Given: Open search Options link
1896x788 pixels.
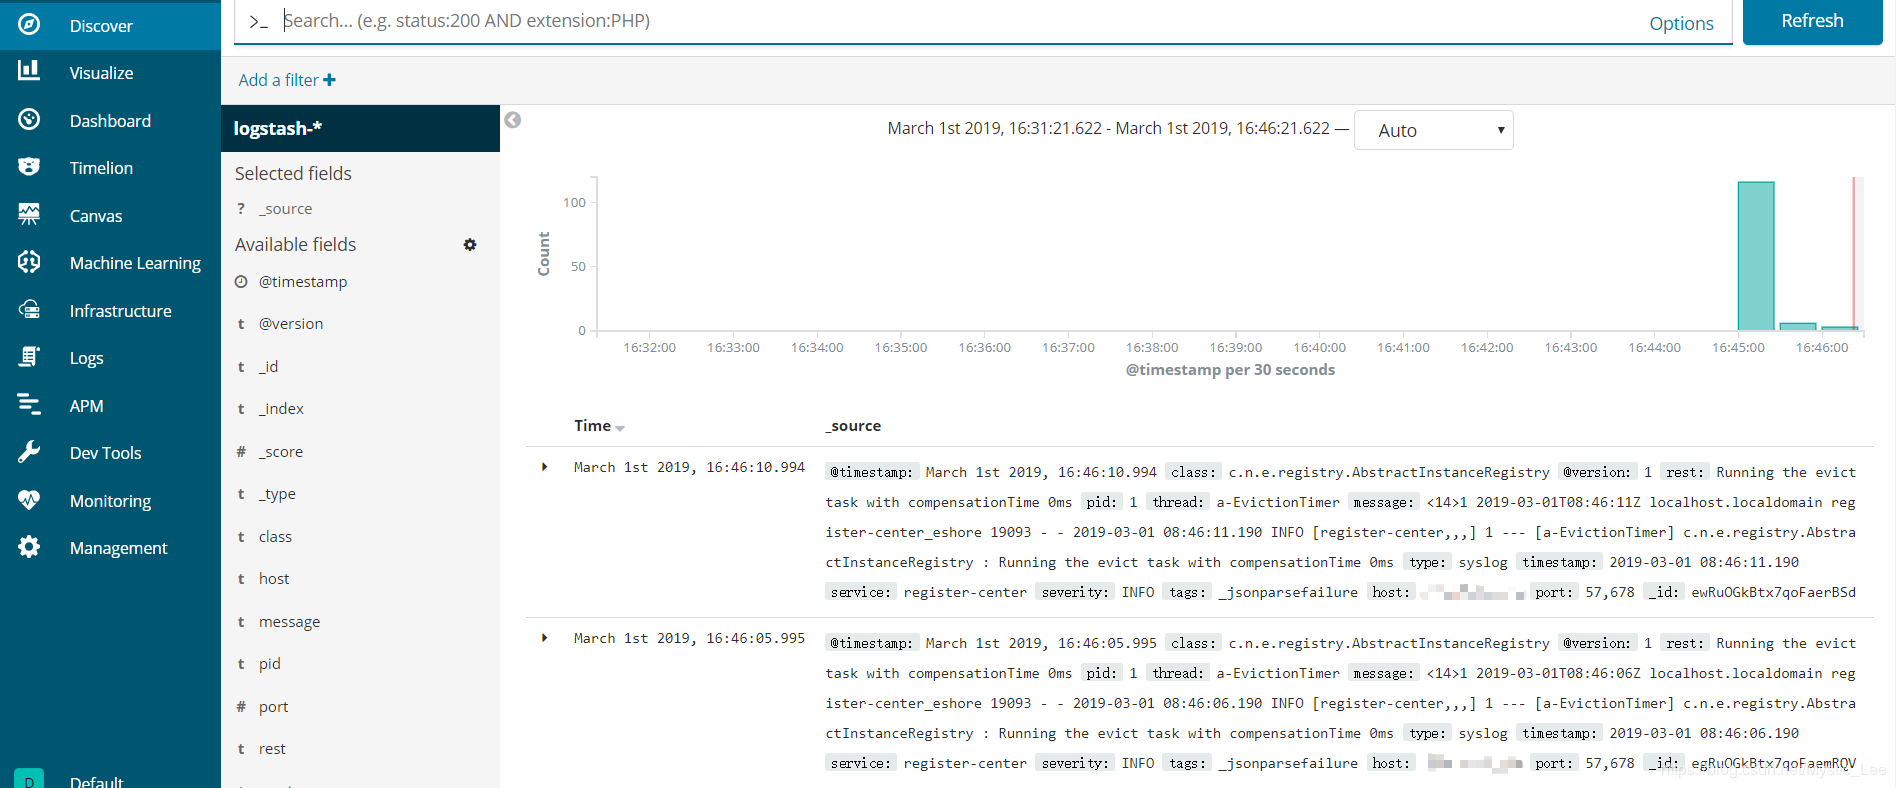Looking at the screenshot, I should pos(1681,23).
